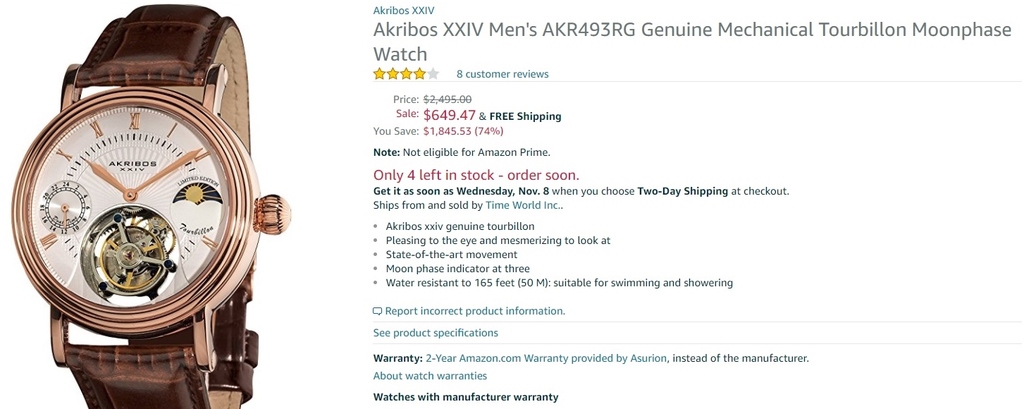Open the Akribos XXIV brand link
This screenshot has height=409, width=1024.
coord(403,10)
